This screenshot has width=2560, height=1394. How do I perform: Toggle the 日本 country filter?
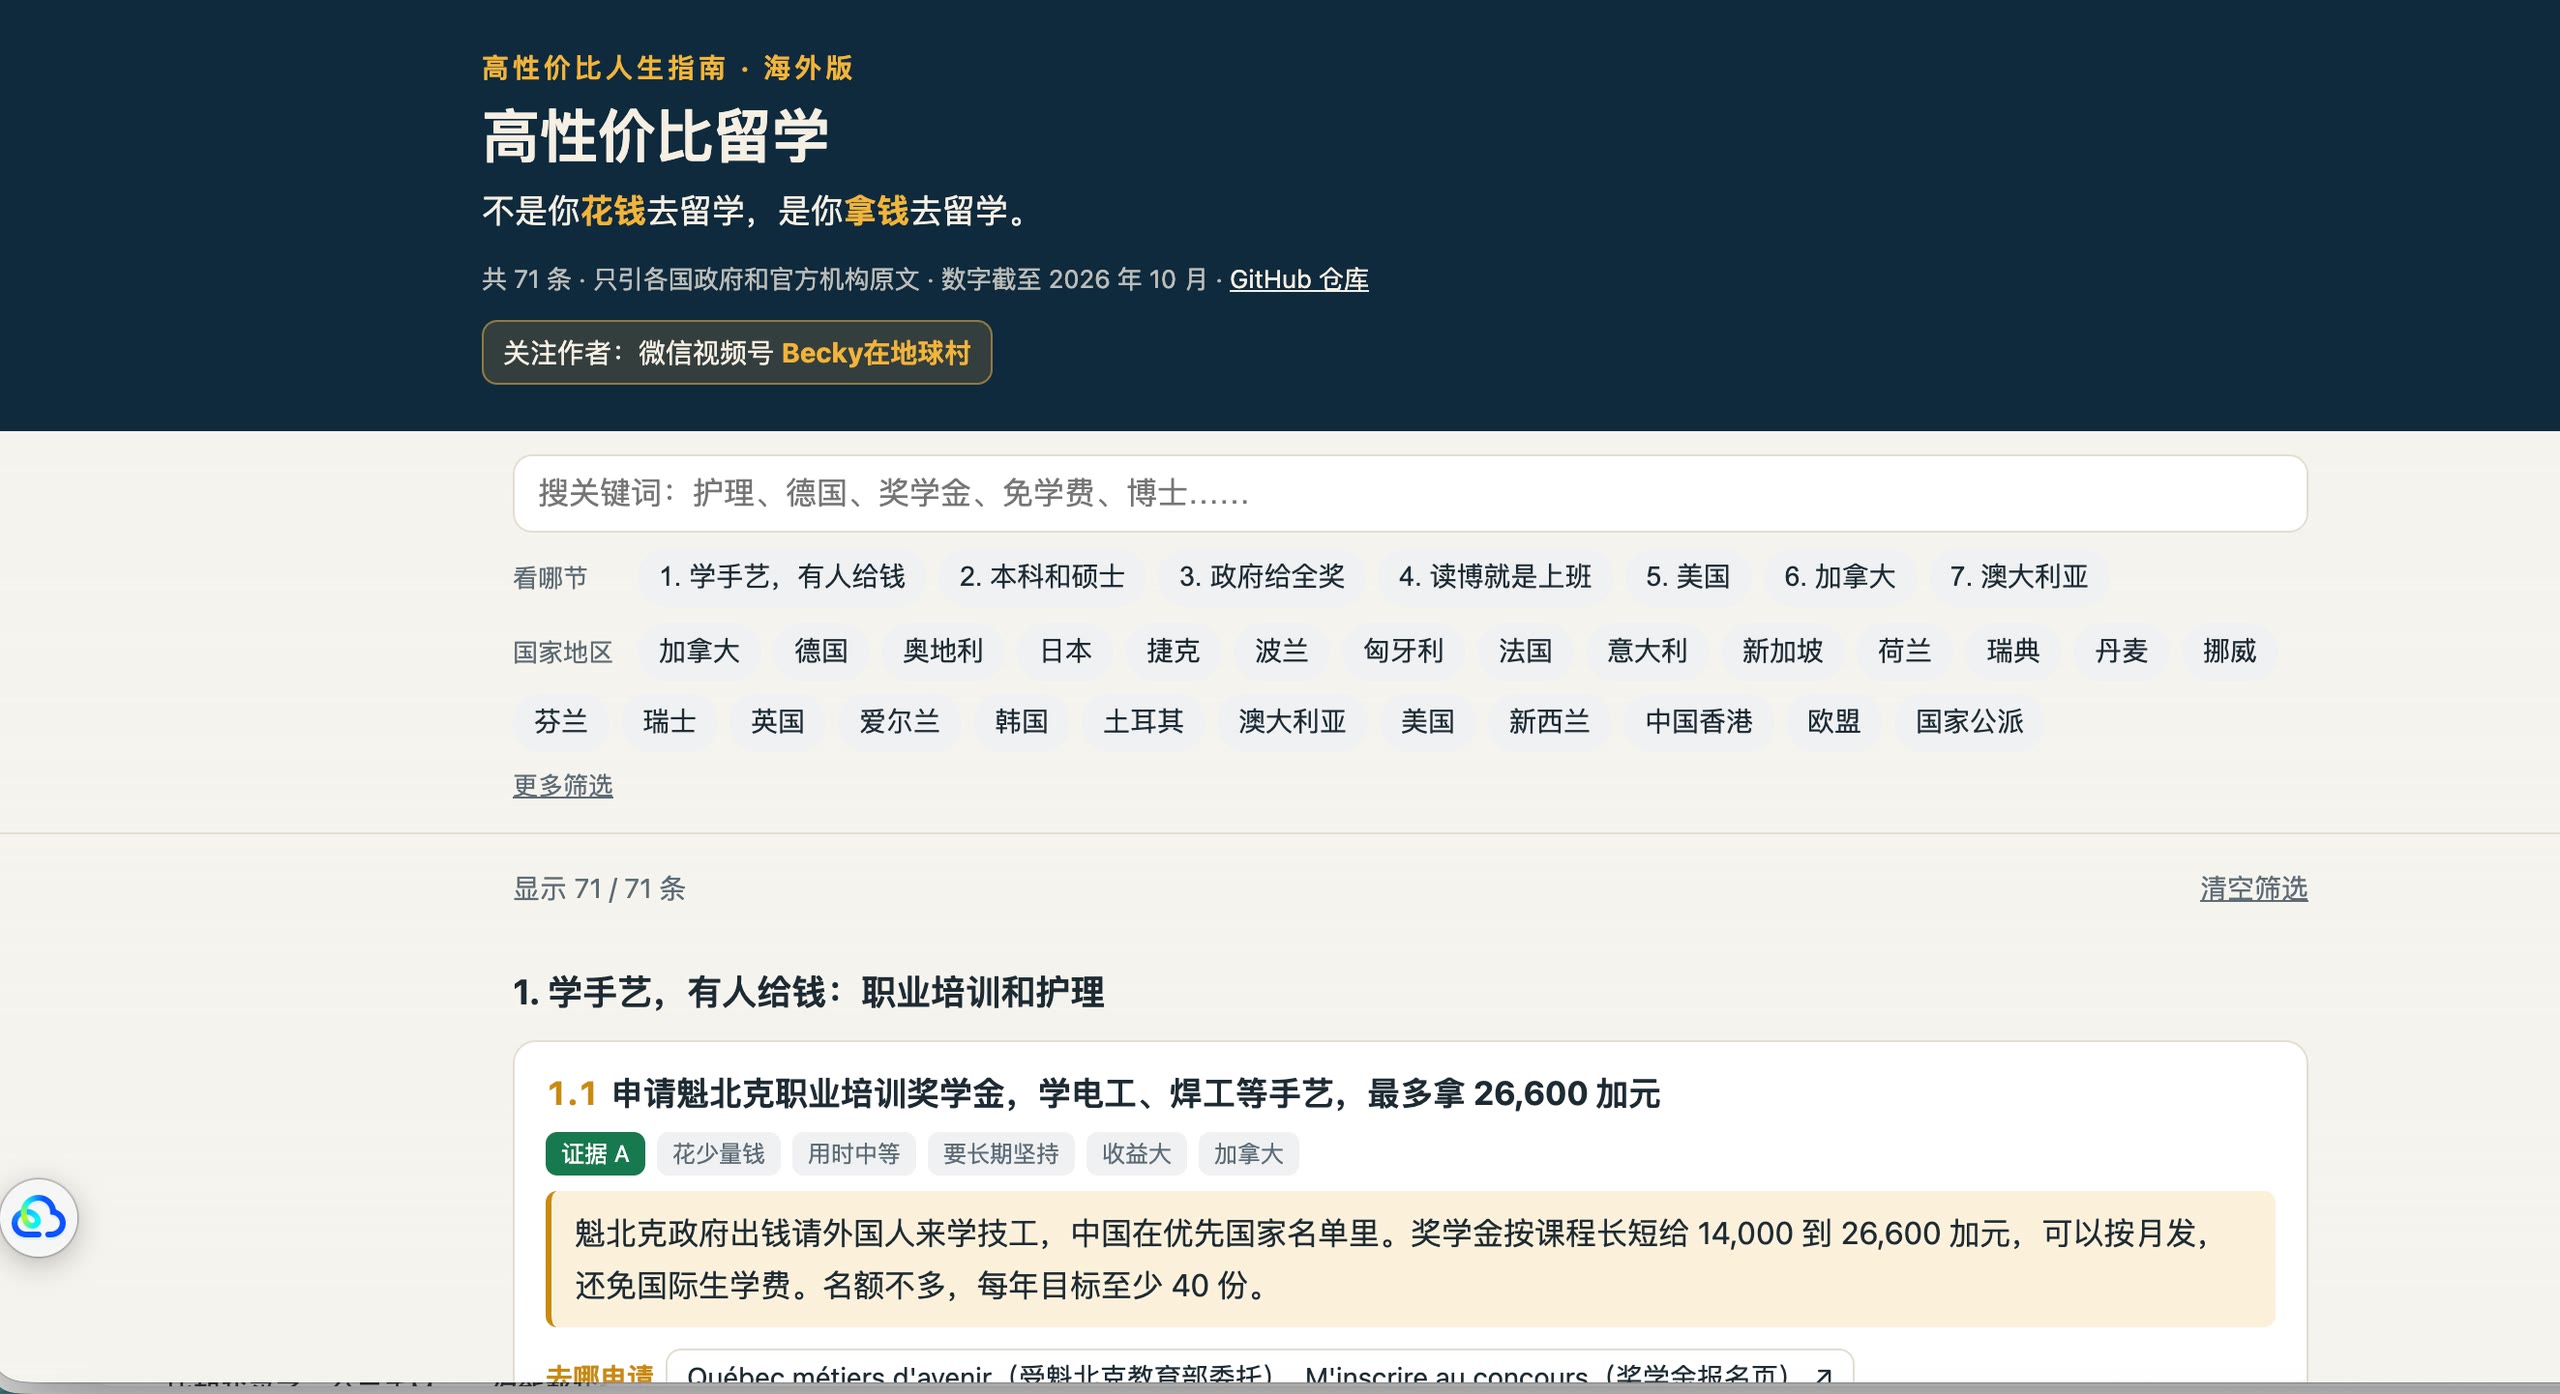1066,651
